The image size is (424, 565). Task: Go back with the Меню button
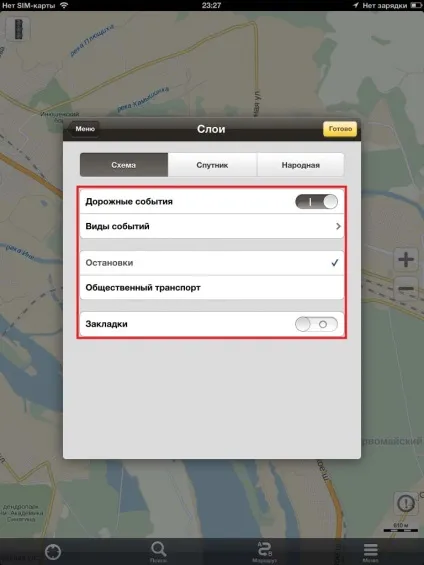(x=84, y=129)
